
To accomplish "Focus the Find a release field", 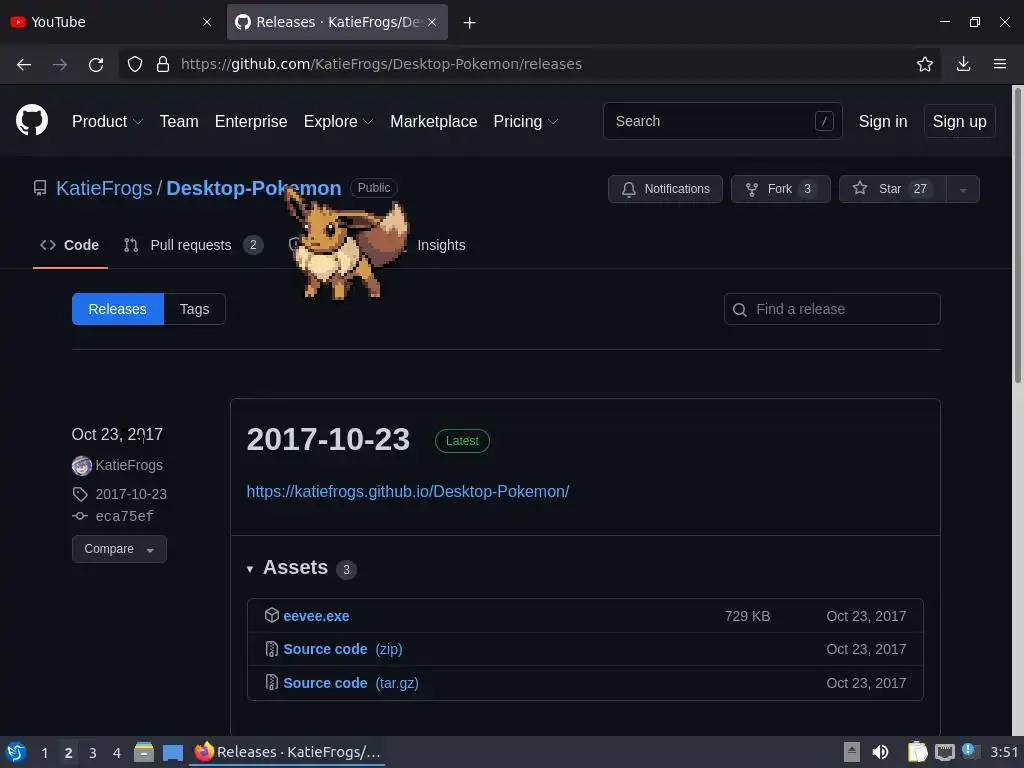I will click(x=832, y=309).
